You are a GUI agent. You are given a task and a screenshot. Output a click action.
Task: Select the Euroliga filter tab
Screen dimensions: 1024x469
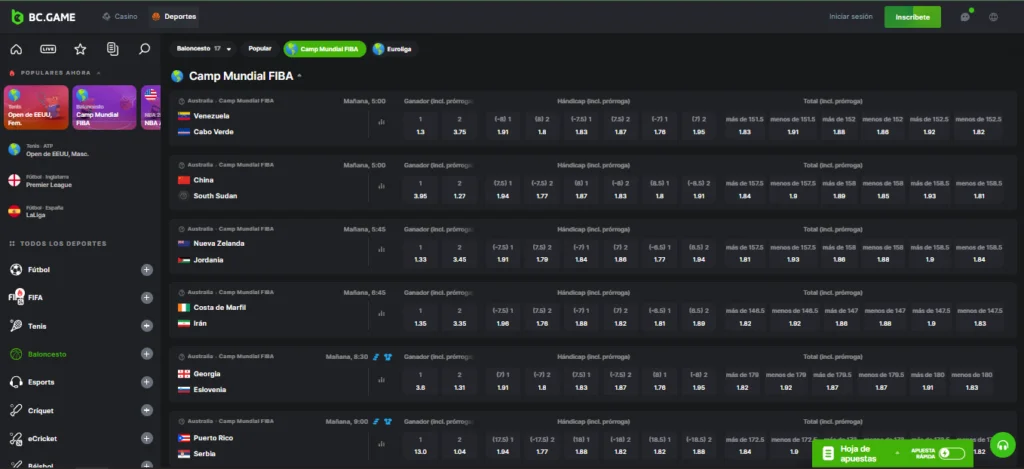coord(393,48)
